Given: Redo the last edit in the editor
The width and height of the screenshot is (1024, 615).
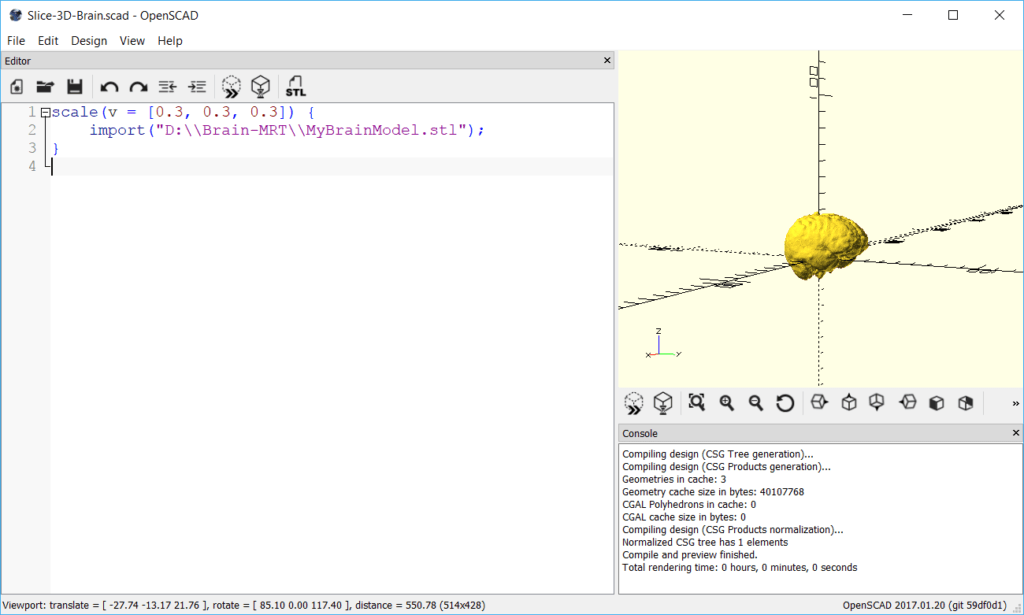Looking at the screenshot, I should coord(138,87).
